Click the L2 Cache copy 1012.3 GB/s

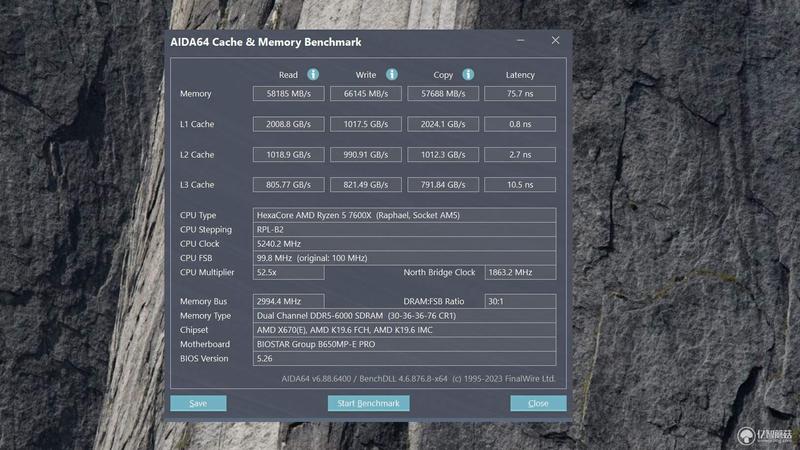(443, 155)
